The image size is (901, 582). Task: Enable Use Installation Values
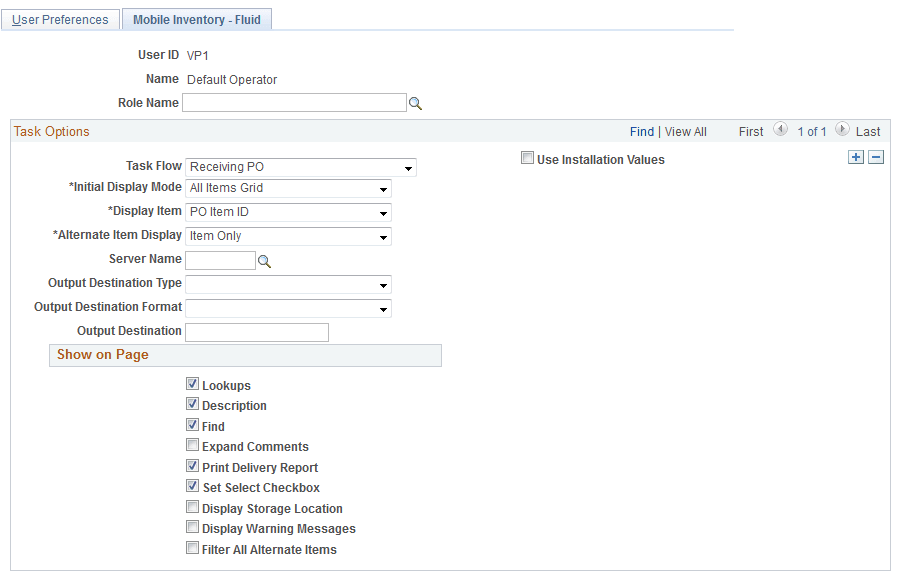pos(528,158)
